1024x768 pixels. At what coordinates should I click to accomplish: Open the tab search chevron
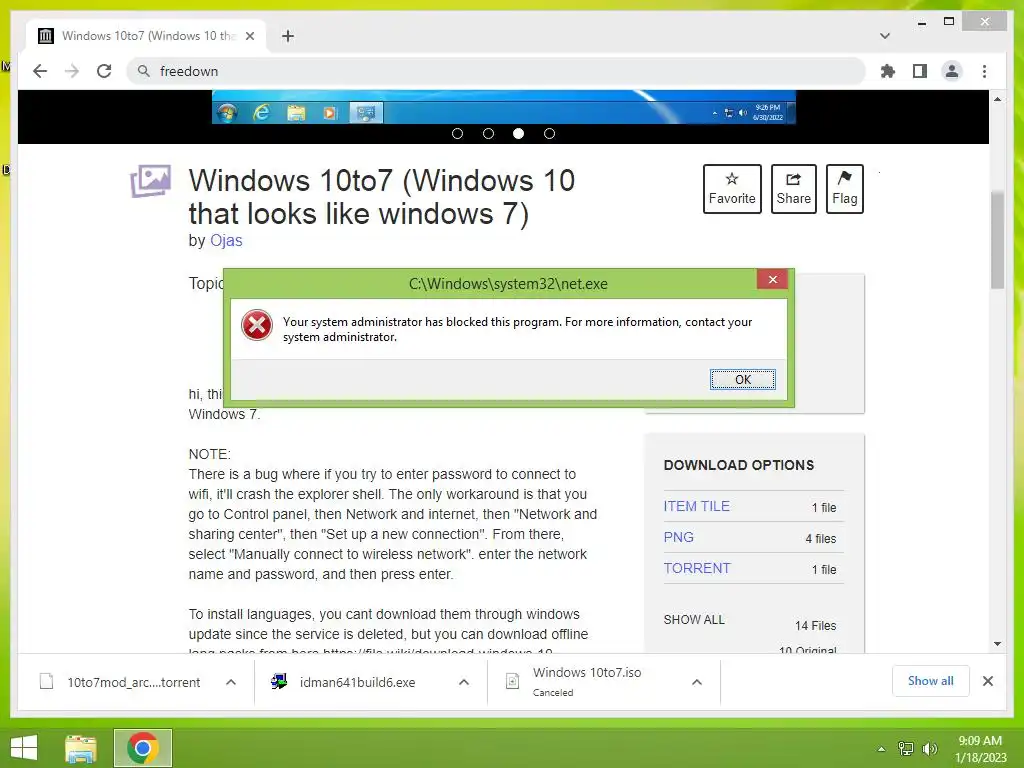[x=884, y=36]
